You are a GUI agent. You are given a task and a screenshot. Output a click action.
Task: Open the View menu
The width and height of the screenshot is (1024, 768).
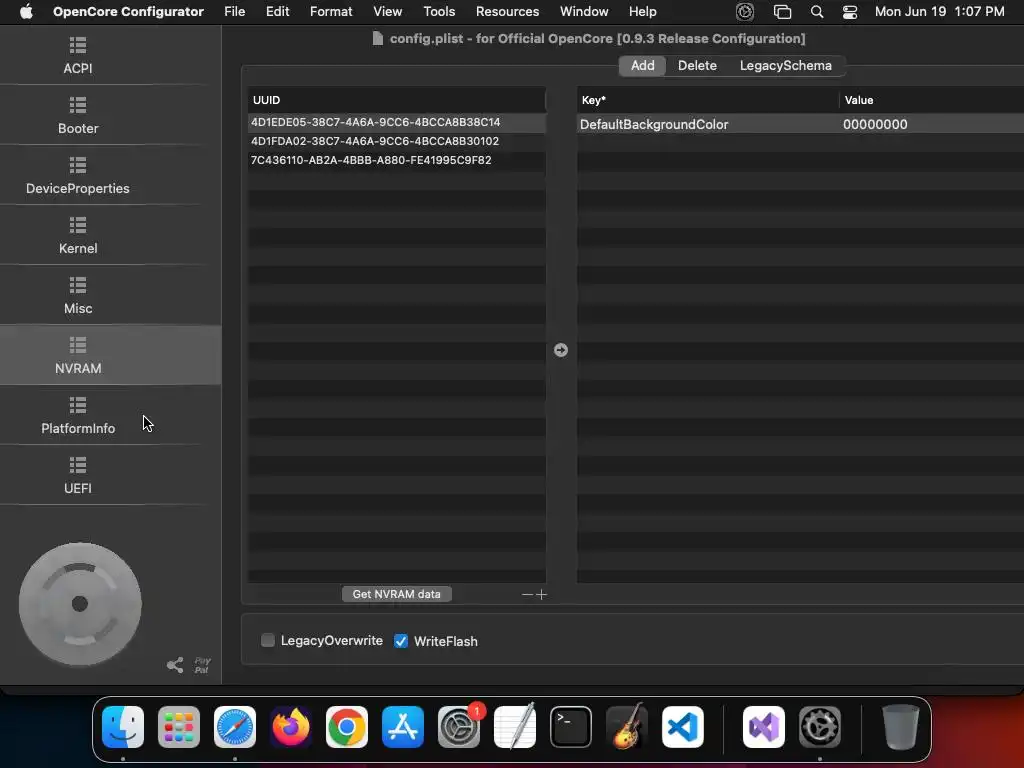[x=387, y=12]
